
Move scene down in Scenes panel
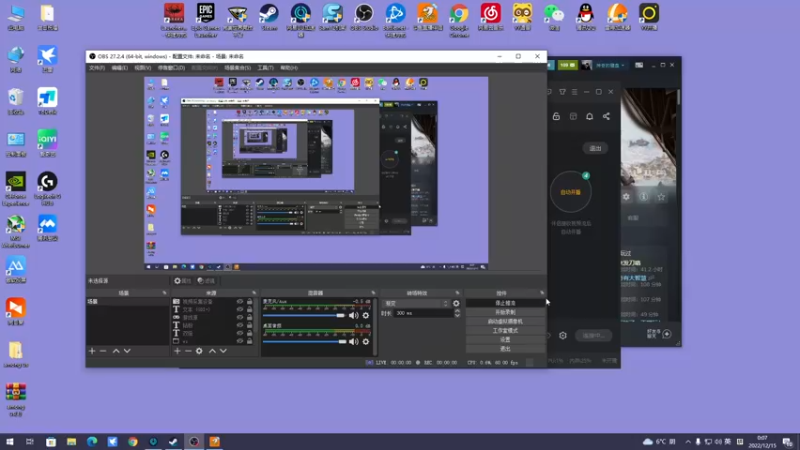pos(127,351)
